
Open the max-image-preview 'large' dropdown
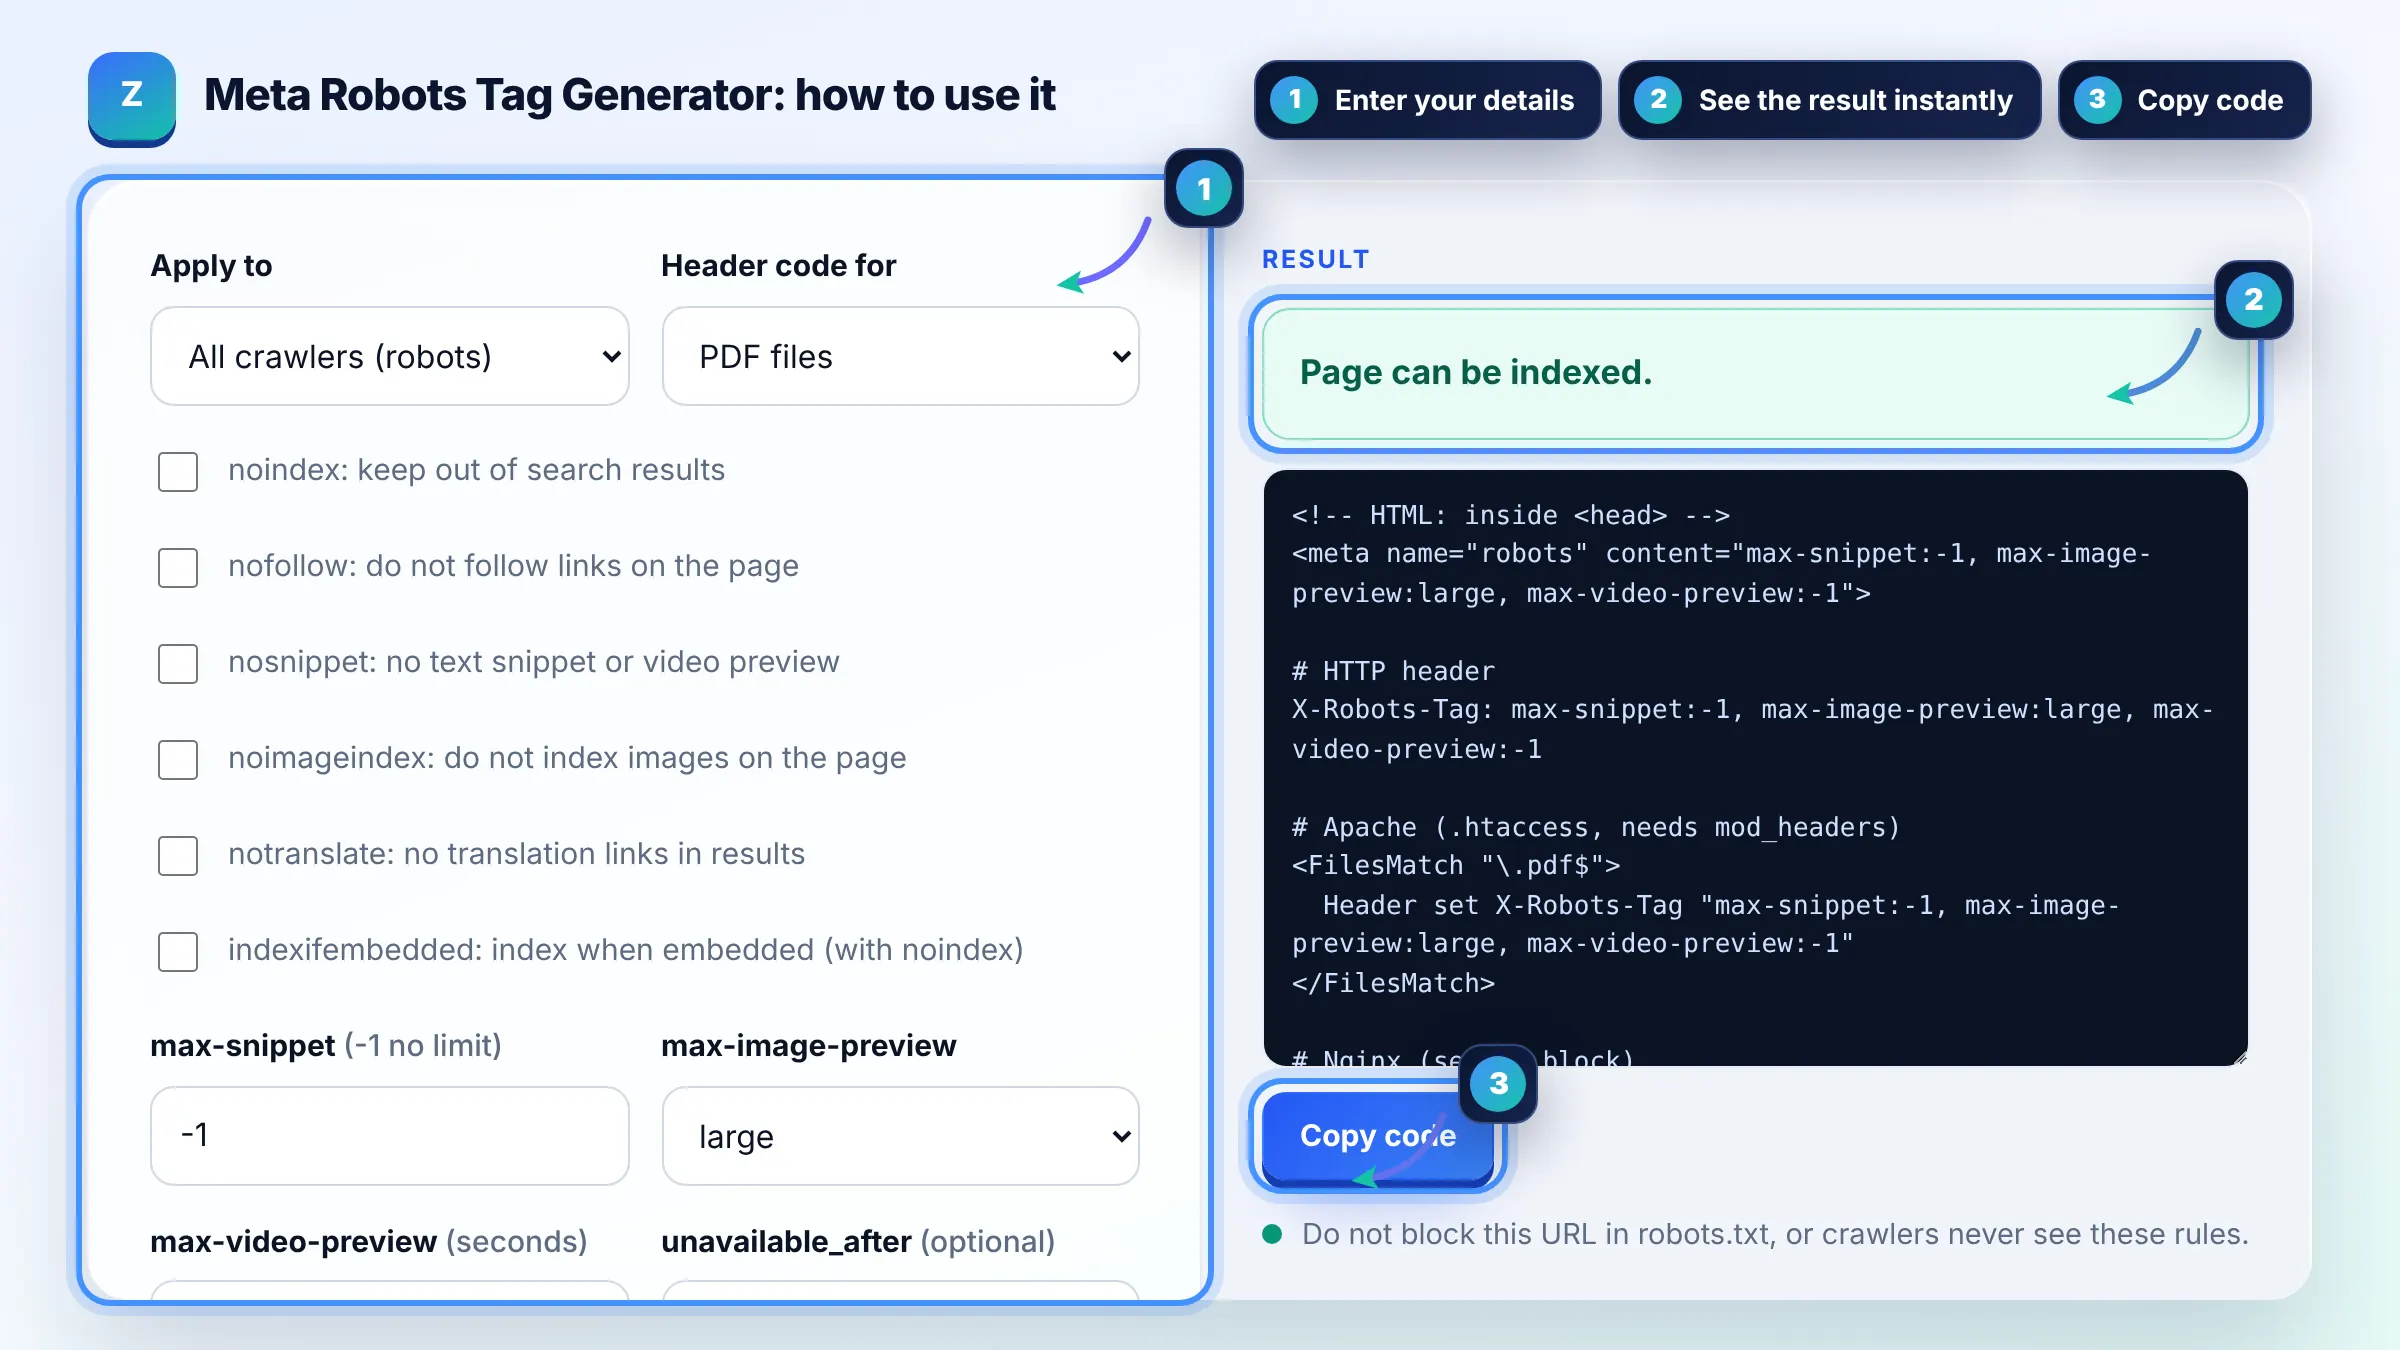pos(900,1136)
